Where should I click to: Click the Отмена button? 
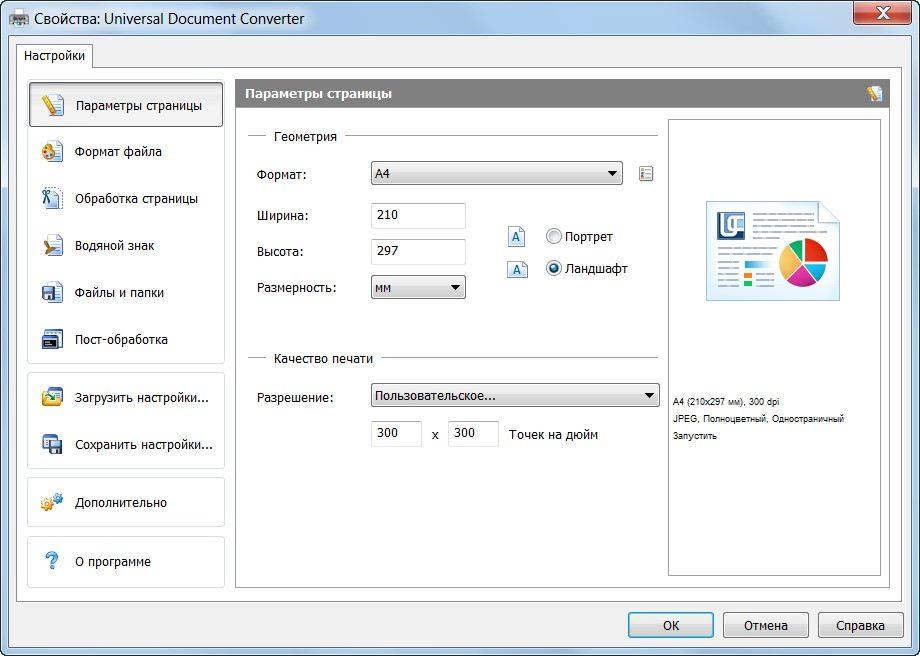[x=765, y=625]
